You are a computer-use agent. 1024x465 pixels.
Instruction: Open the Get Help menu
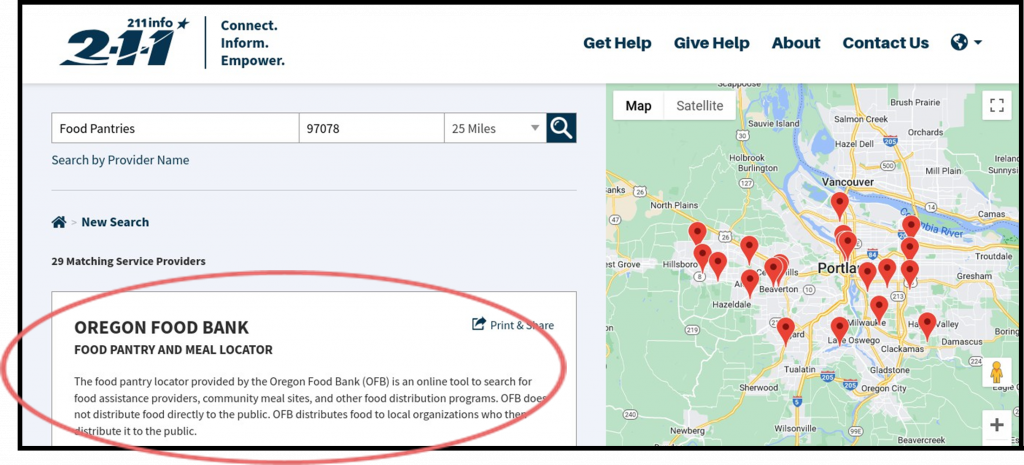click(x=617, y=43)
